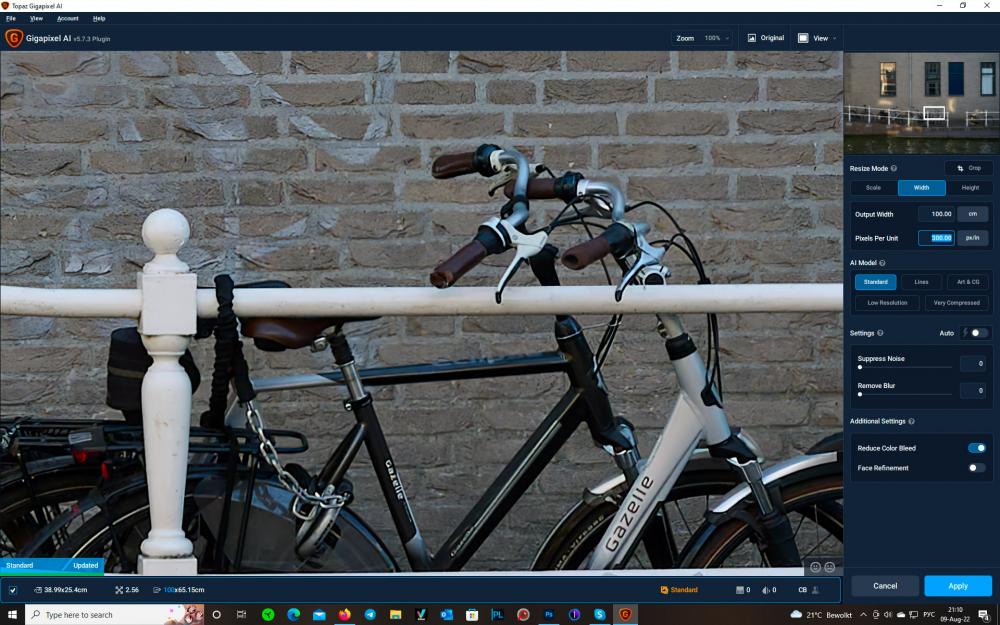Open Skype from the taskbar
This screenshot has height=625, width=1000.
pyautogui.click(x=599, y=615)
